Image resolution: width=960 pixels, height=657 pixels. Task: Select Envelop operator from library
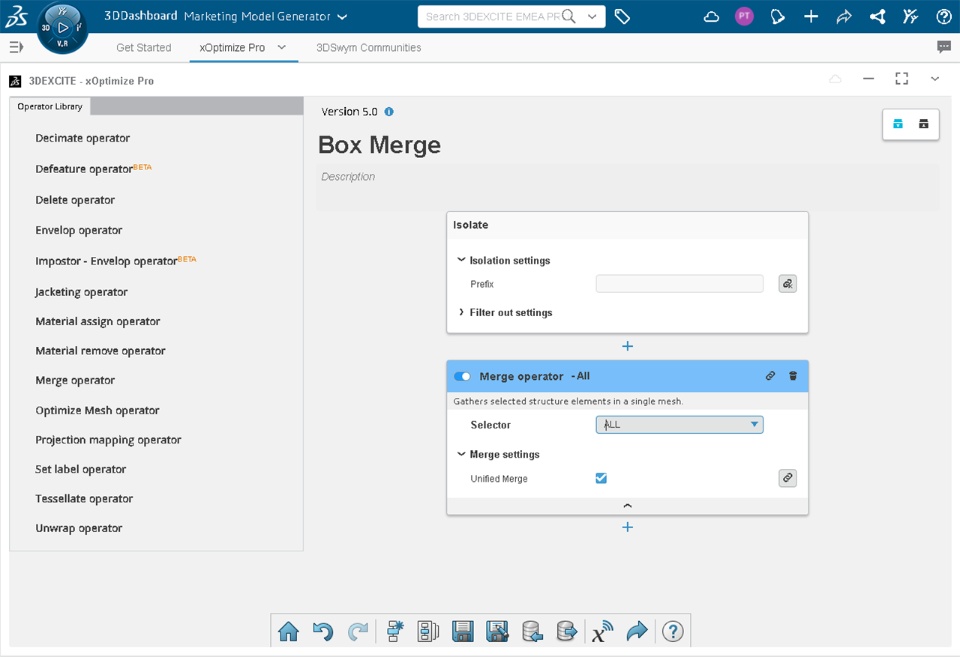tap(78, 230)
